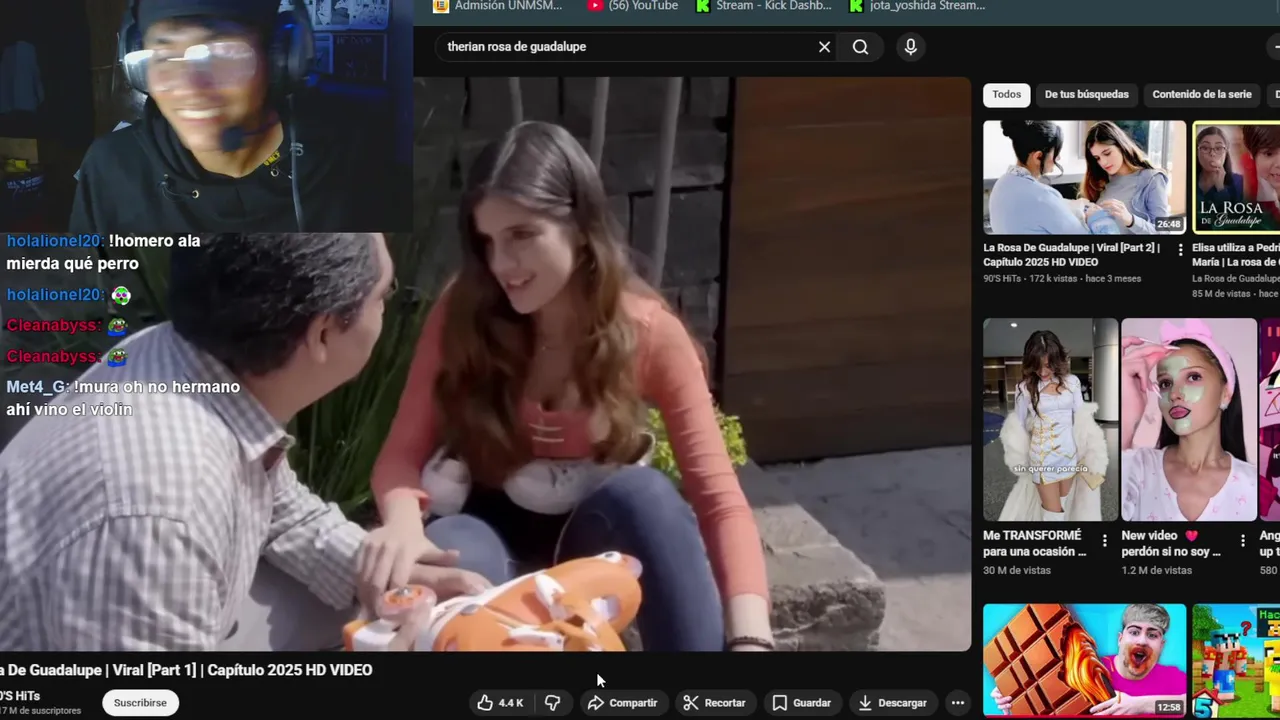Click chat username holalionel20 with !homero message
The height and width of the screenshot is (720, 1280).
tap(55, 241)
